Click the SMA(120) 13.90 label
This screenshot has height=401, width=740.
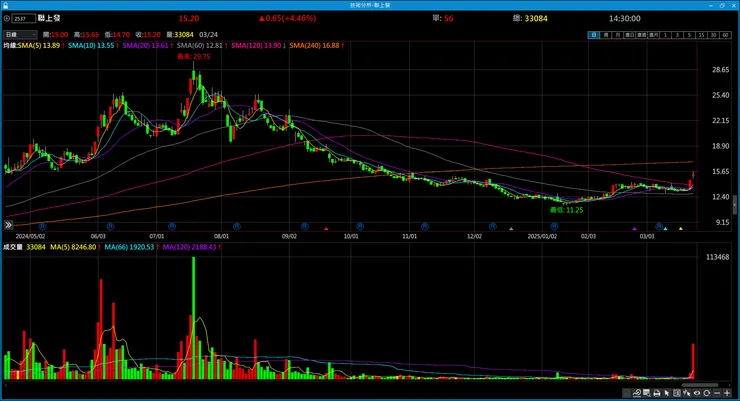[256, 45]
